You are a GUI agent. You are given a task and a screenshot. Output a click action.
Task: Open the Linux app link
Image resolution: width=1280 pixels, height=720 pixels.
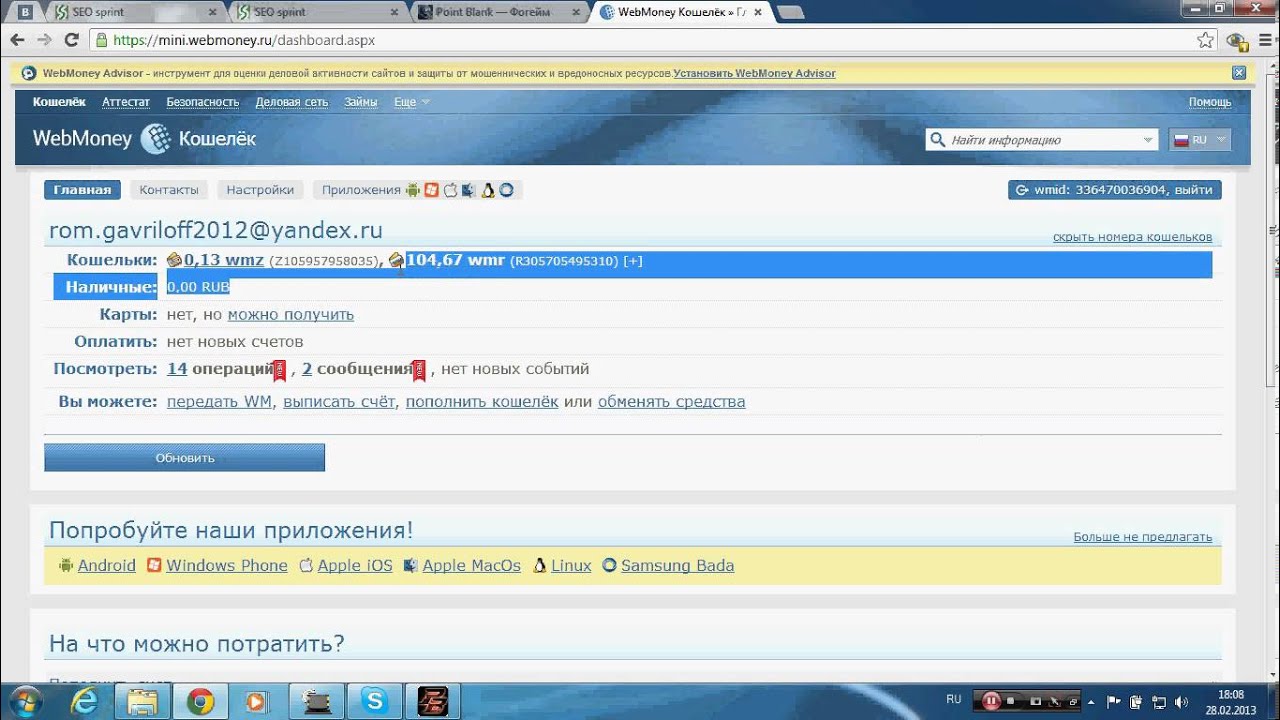click(571, 565)
